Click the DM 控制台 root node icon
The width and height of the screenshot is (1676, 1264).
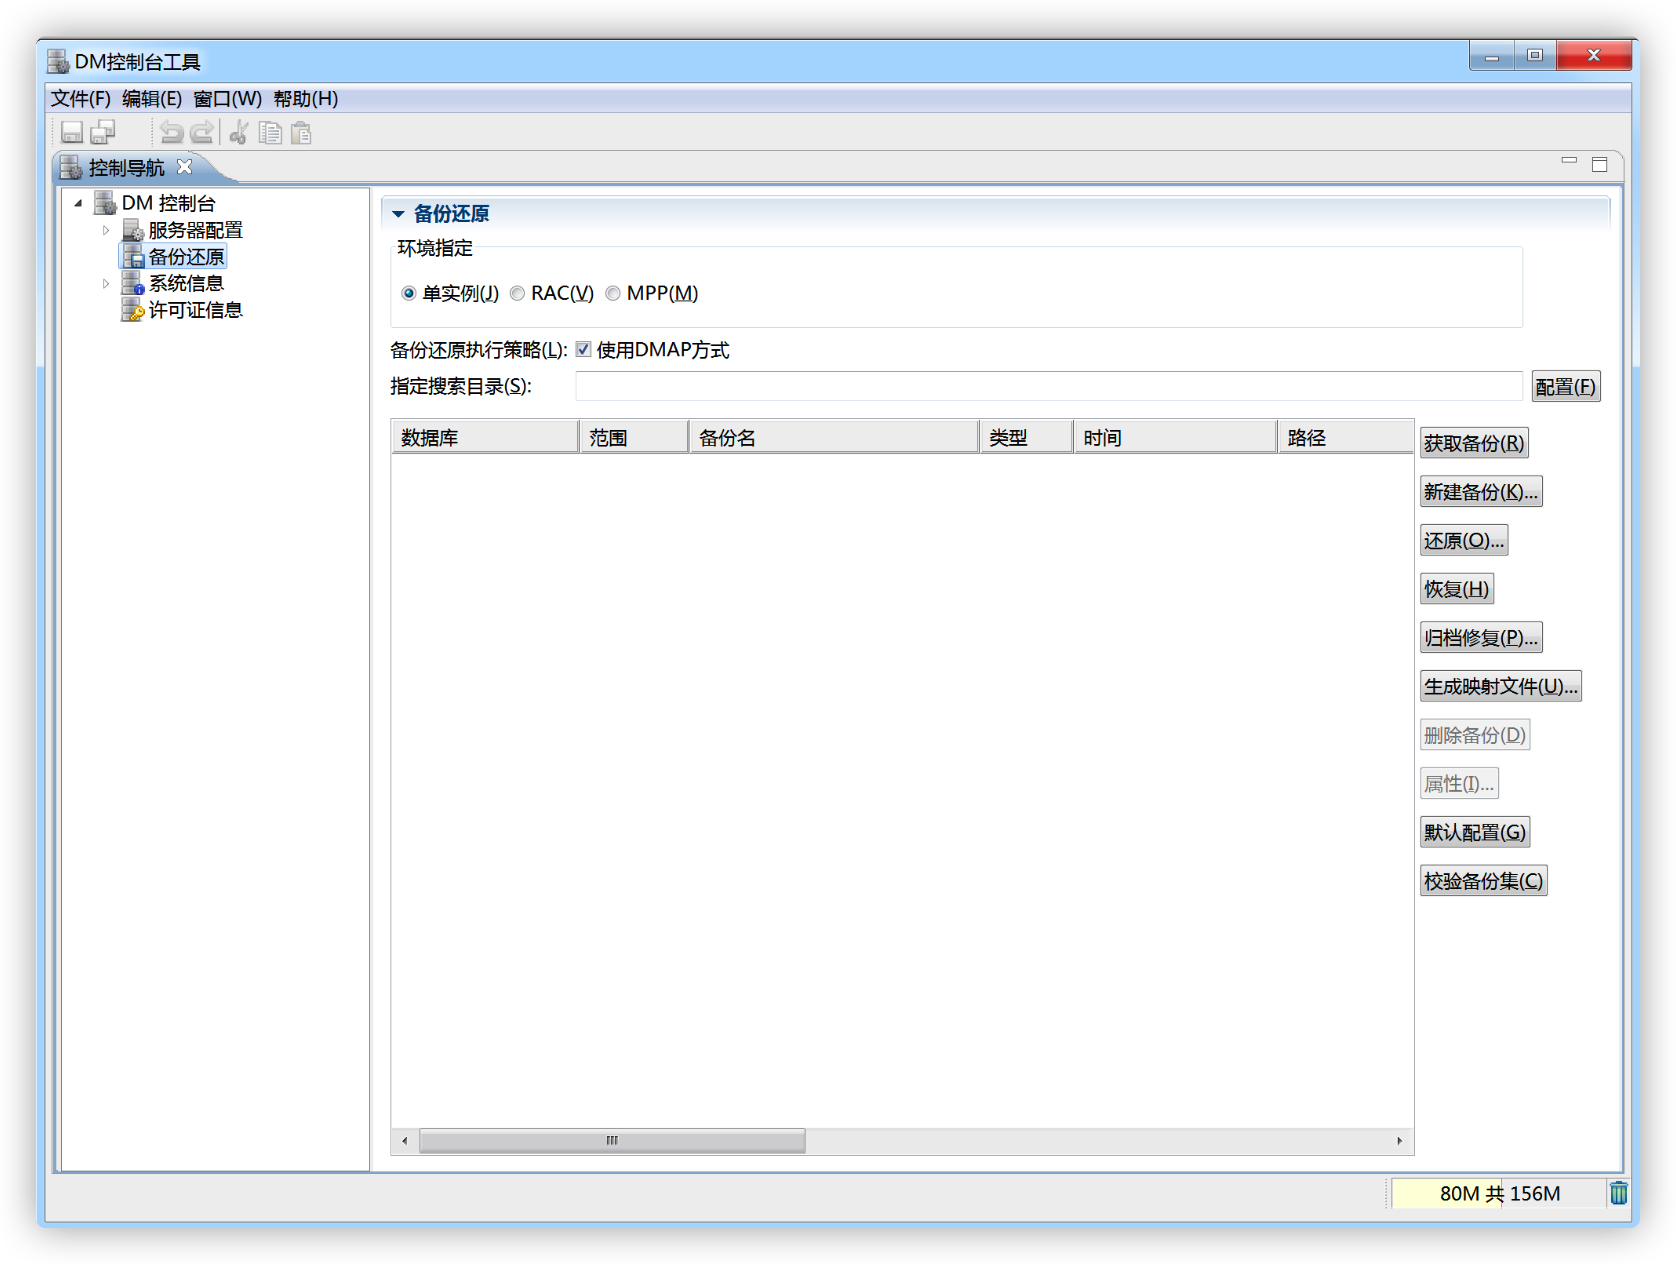click(105, 203)
